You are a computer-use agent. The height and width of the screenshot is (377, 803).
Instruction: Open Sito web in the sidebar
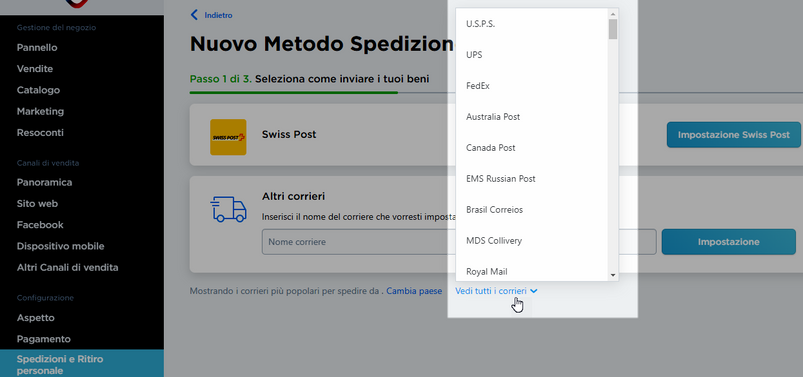click(37, 203)
